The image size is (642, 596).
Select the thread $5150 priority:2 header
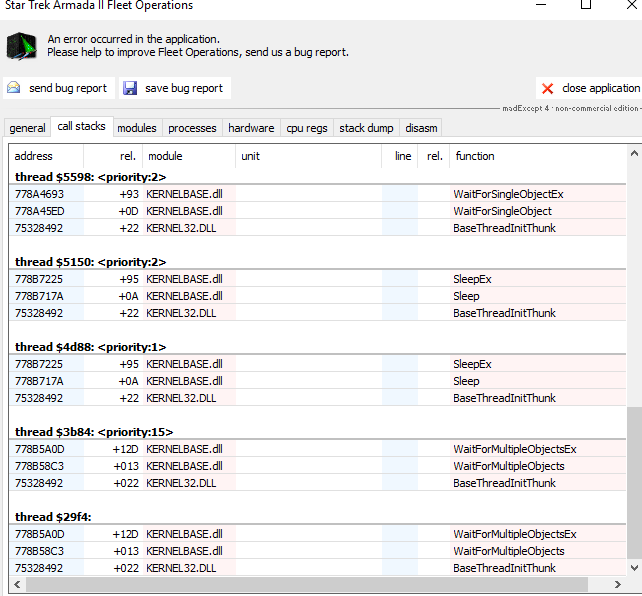click(x=90, y=262)
